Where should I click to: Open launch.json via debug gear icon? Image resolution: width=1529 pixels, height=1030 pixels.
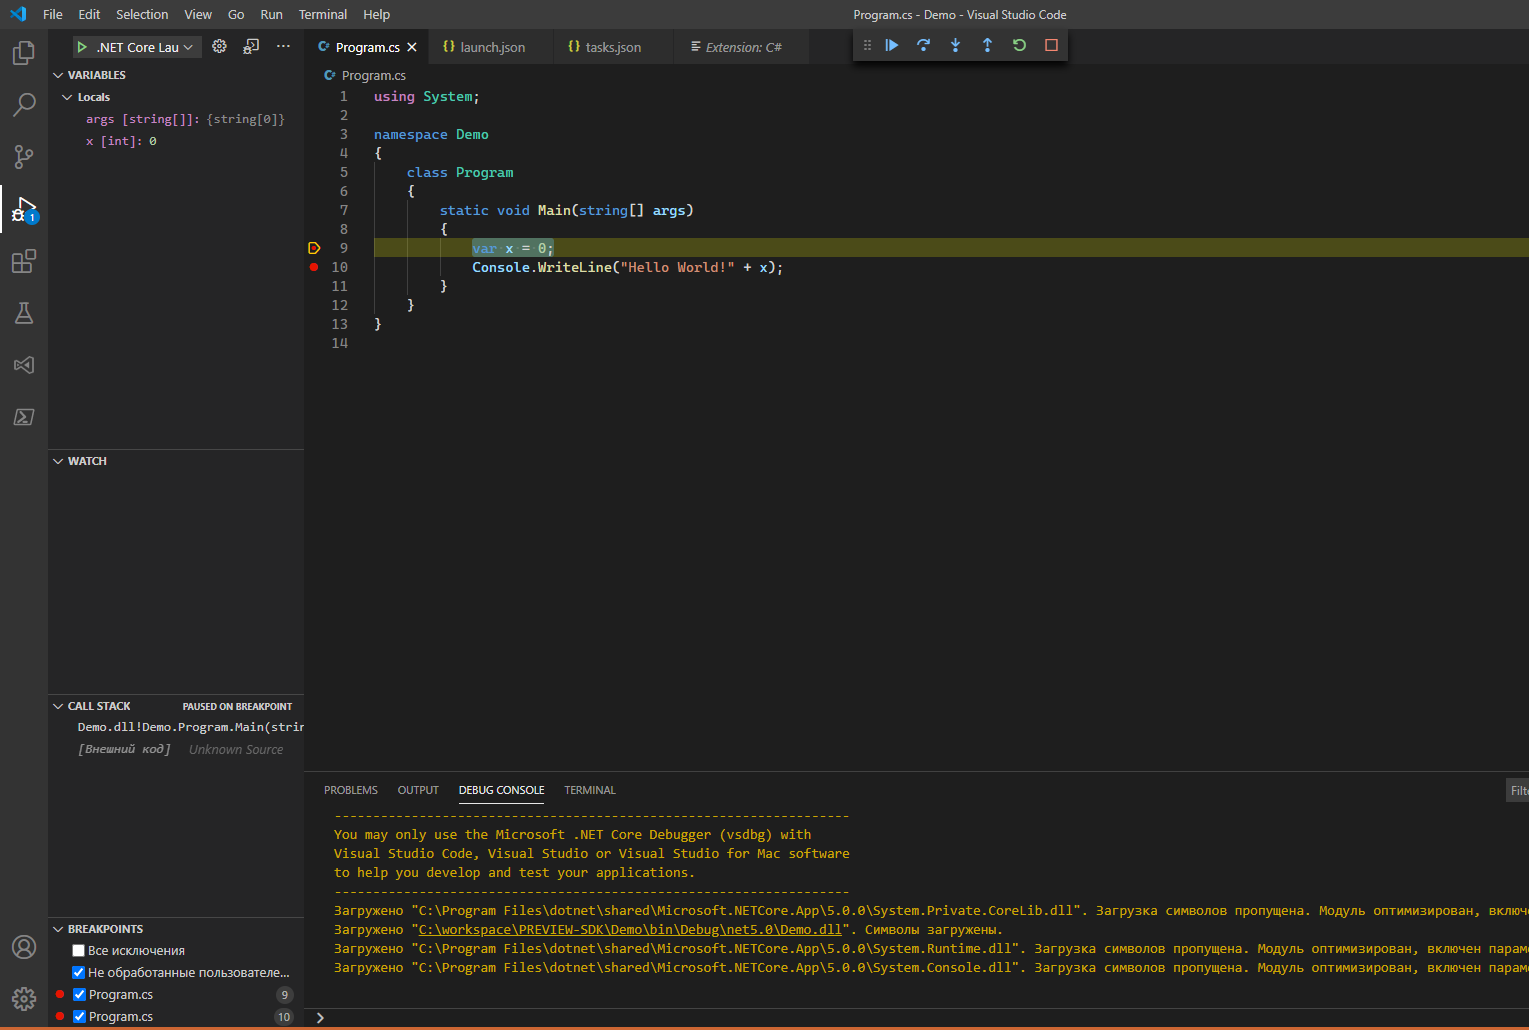coord(219,46)
